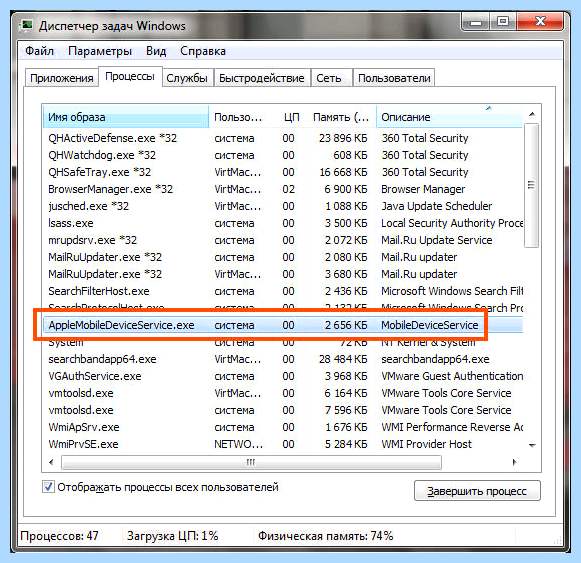Minimize the Task Manager window

click(x=476, y=21)
